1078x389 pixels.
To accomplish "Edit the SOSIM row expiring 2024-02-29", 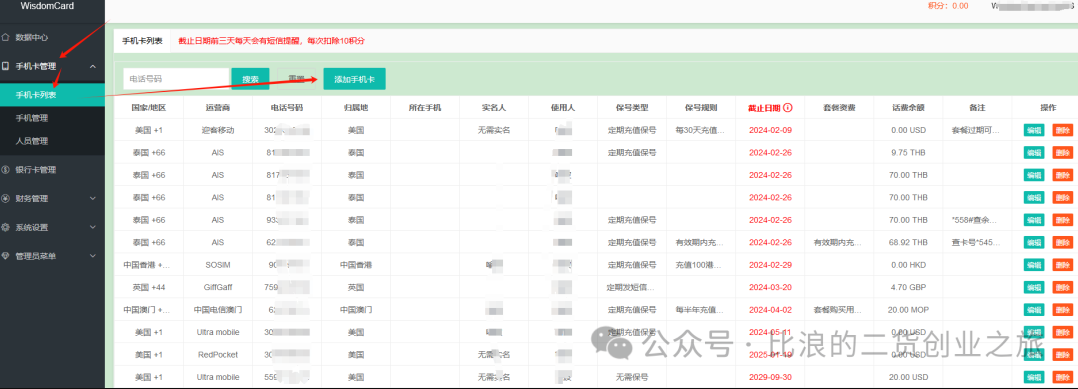I will pyautogui.click(x=1033, y=265).
